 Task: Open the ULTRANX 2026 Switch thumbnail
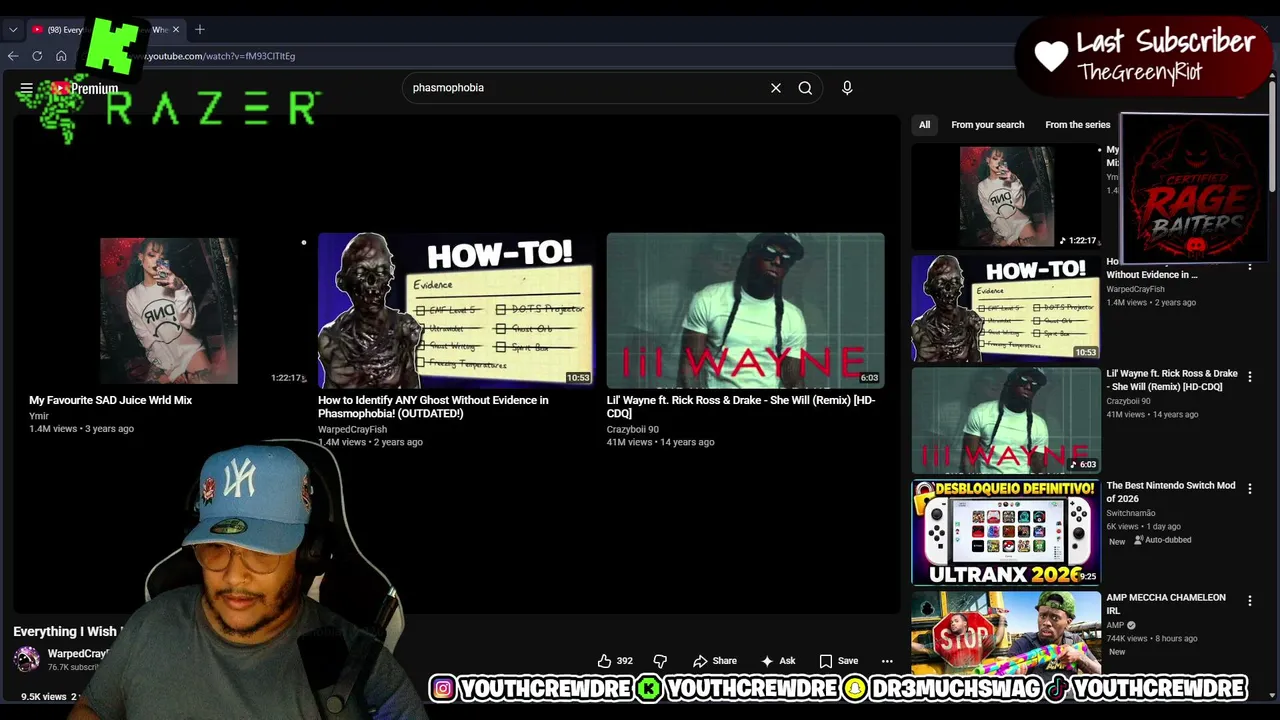click(1006, 532)
